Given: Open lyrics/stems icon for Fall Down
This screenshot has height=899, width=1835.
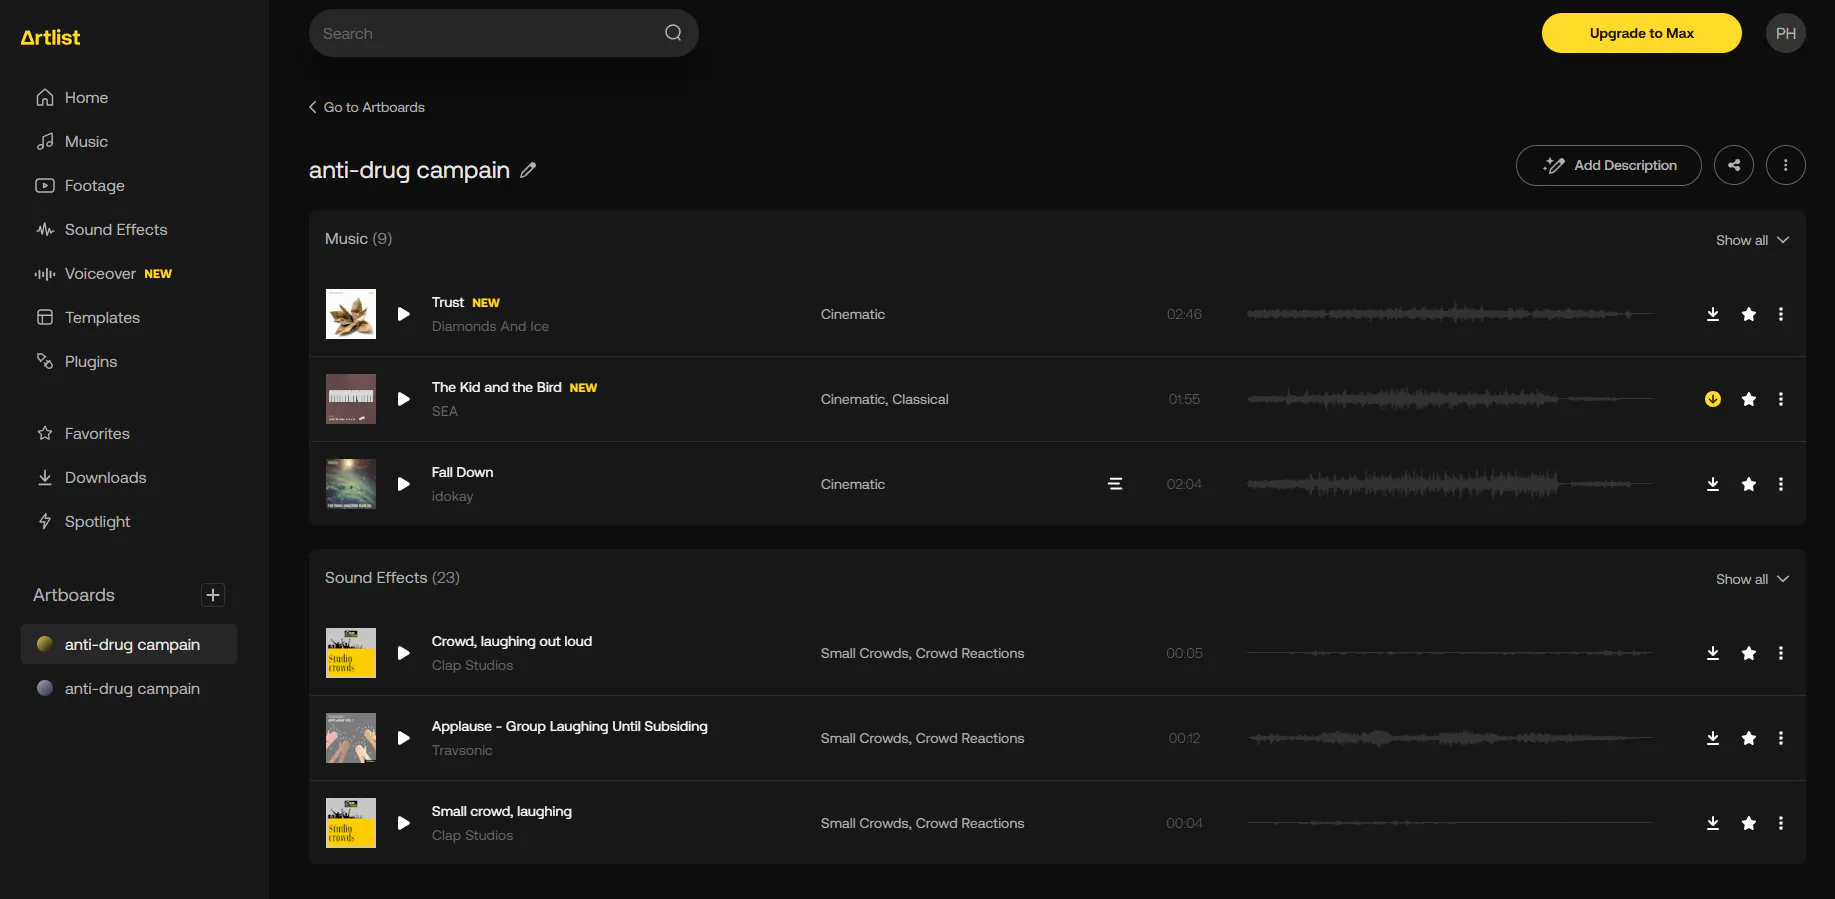Looking at the screenshot, I should [x=1115, y=484].
